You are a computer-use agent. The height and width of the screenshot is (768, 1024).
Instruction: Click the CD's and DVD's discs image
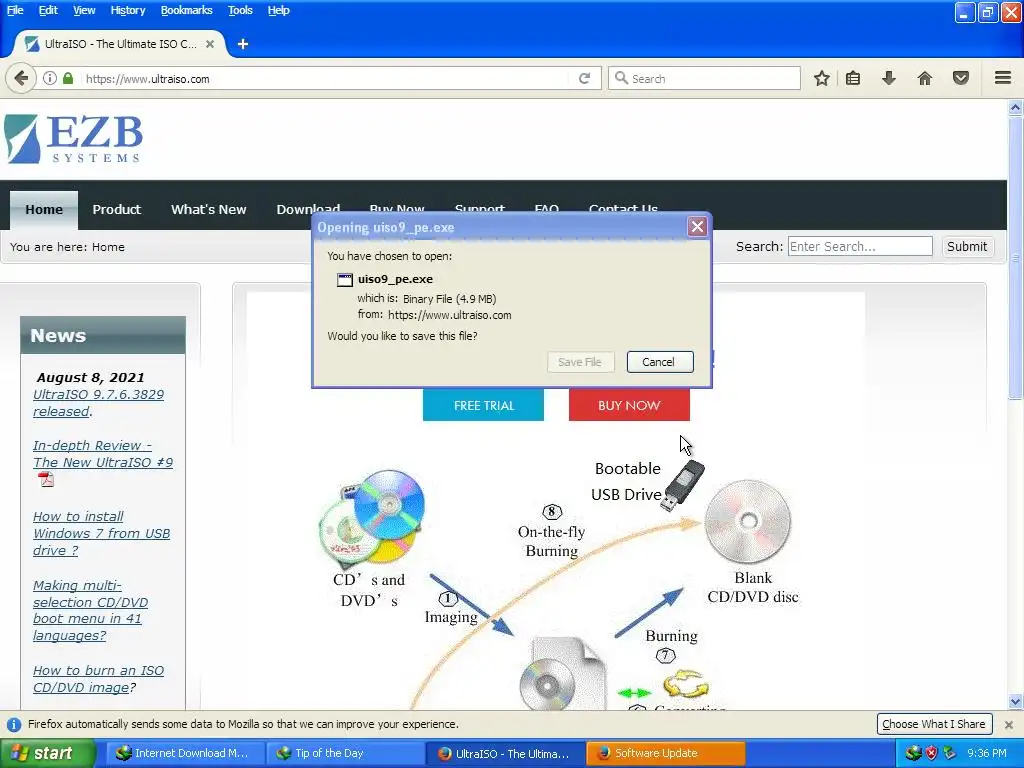click(x=372, y=518)
